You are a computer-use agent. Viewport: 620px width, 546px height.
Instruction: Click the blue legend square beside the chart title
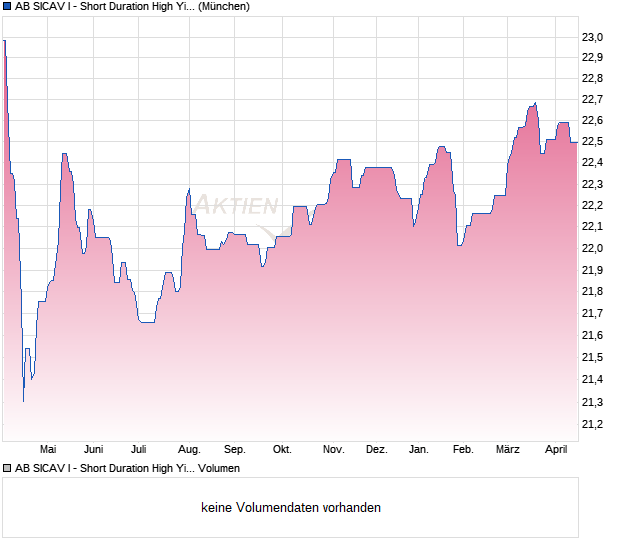(8, 7)
